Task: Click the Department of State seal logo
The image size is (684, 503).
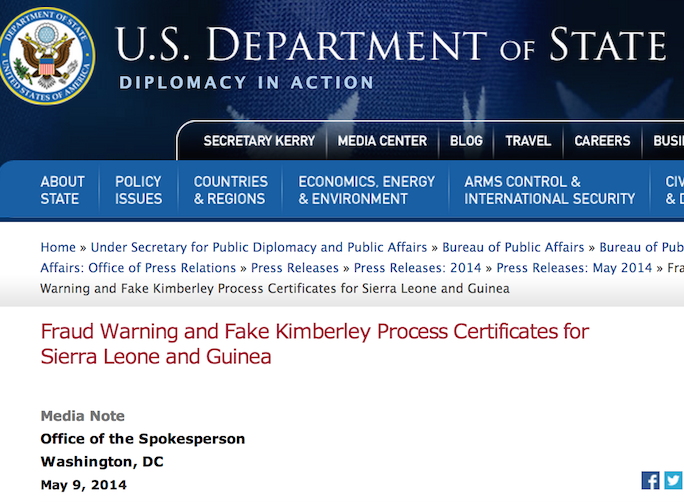Action: [47, 55]
